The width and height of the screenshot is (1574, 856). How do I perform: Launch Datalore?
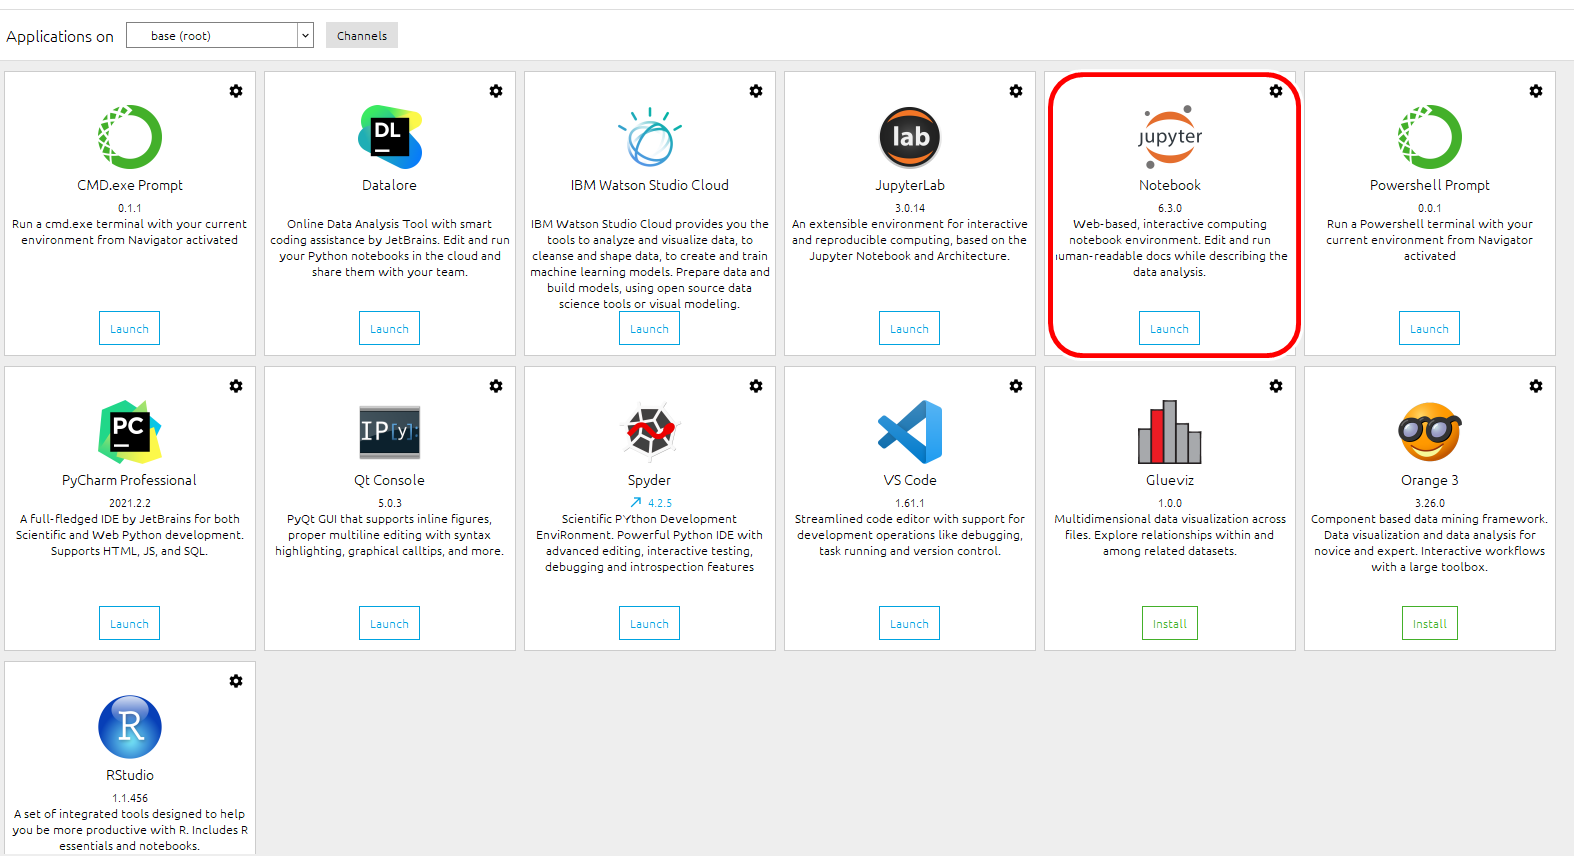coord(390,328)
